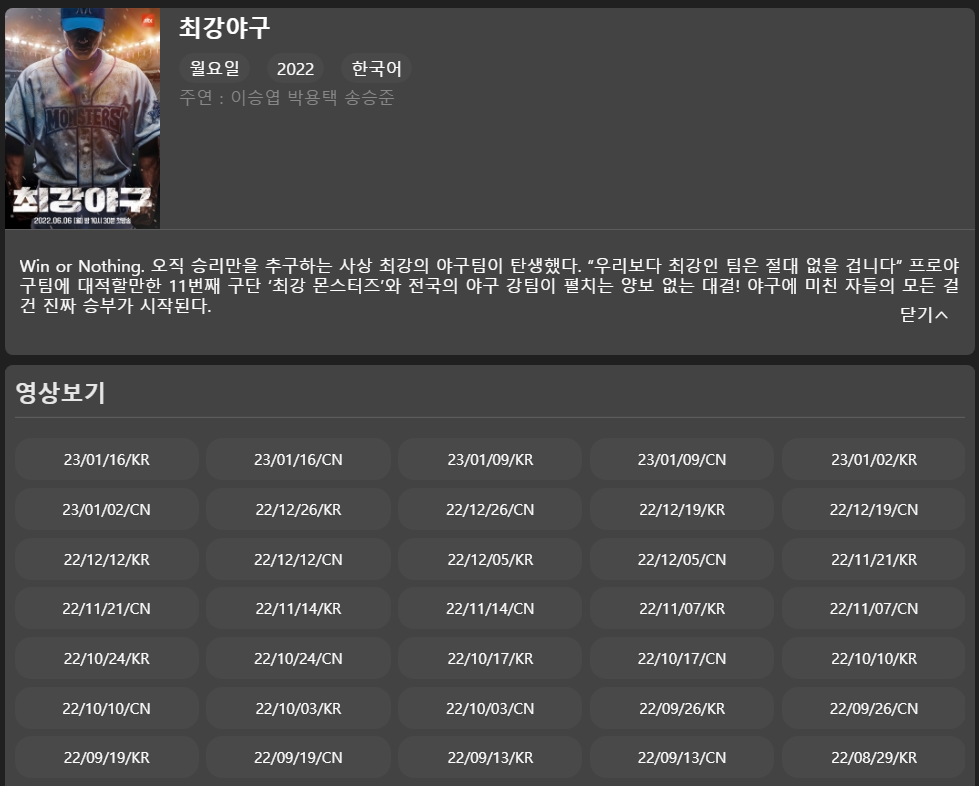The width and height of the screenshot is (979, 786).
Task: Start episode 22/09/19/CN
Action: pyautogui.click(x=298, y=757)
